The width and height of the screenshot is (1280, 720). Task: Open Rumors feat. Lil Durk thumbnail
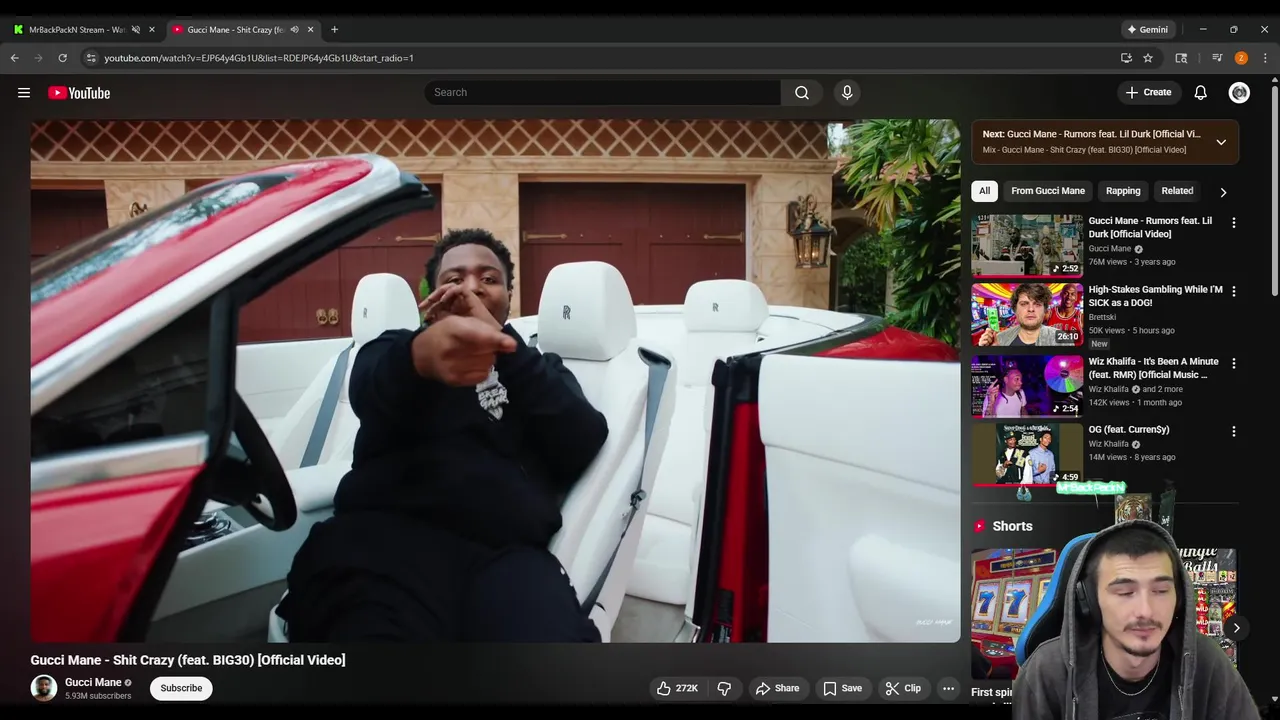coord(1027,245)
